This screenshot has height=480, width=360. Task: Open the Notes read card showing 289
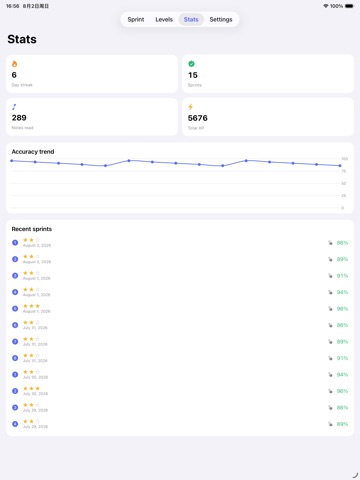coord(92,117)
